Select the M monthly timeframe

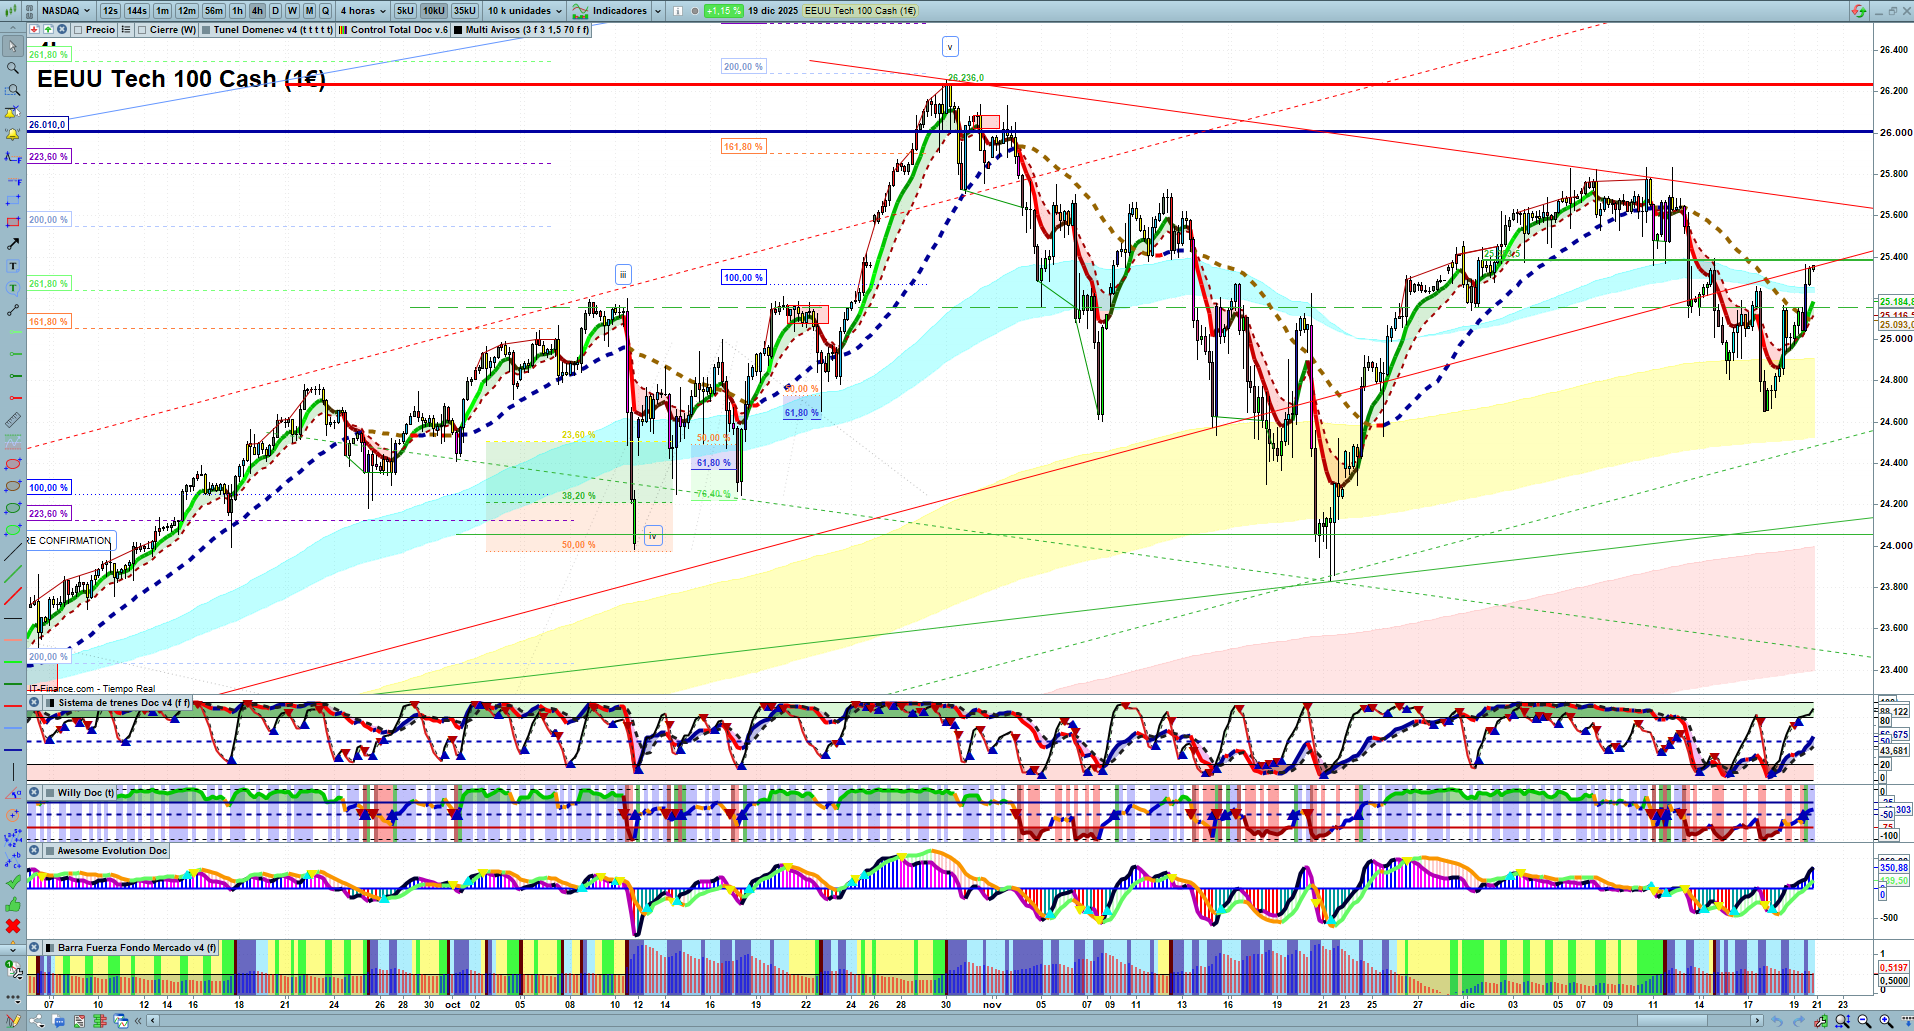click(x=309, y=11)
